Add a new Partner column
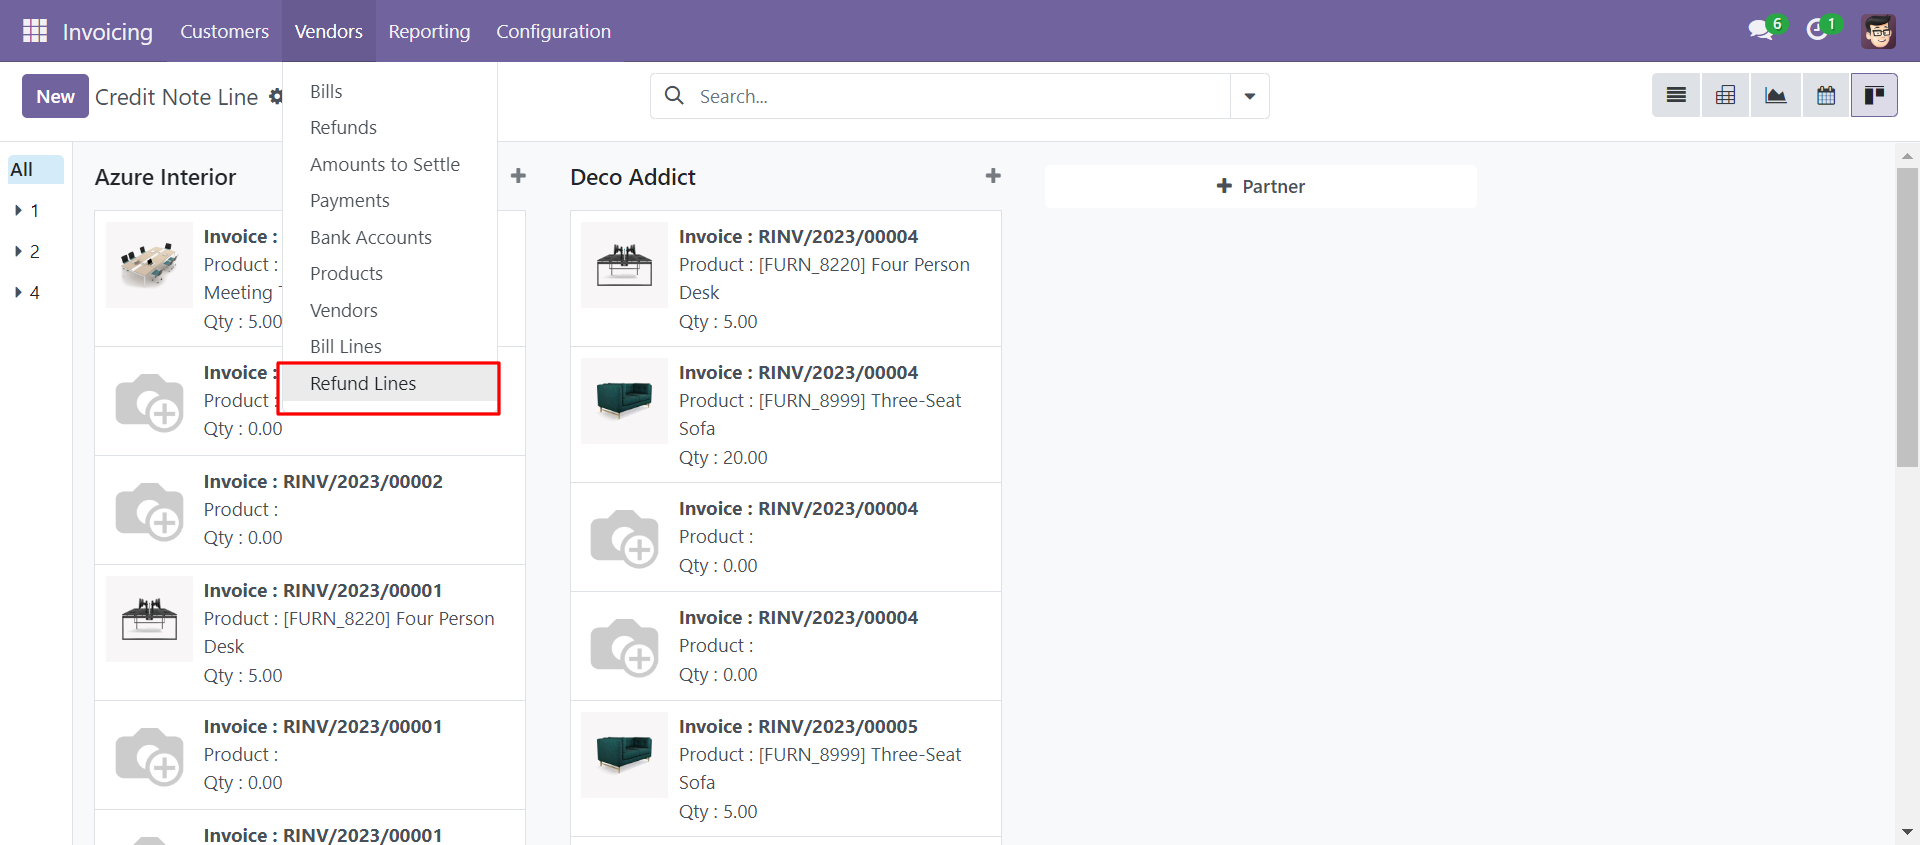 [1260, 186]
